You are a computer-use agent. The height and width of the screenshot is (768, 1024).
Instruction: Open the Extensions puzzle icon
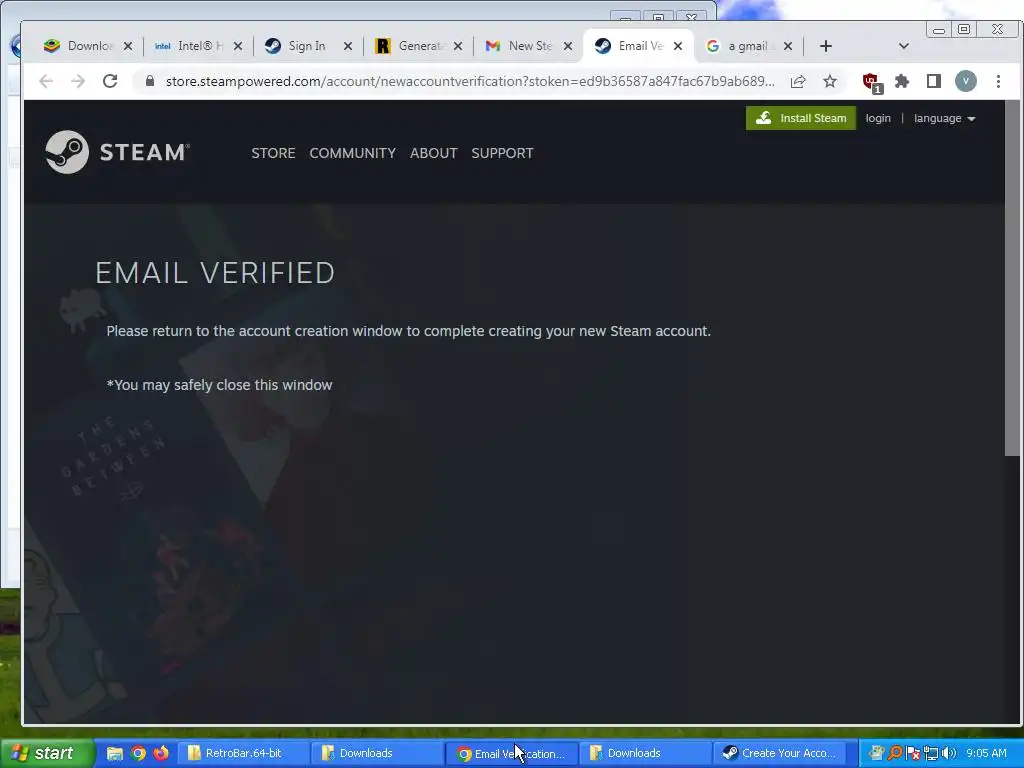point(902,81)
